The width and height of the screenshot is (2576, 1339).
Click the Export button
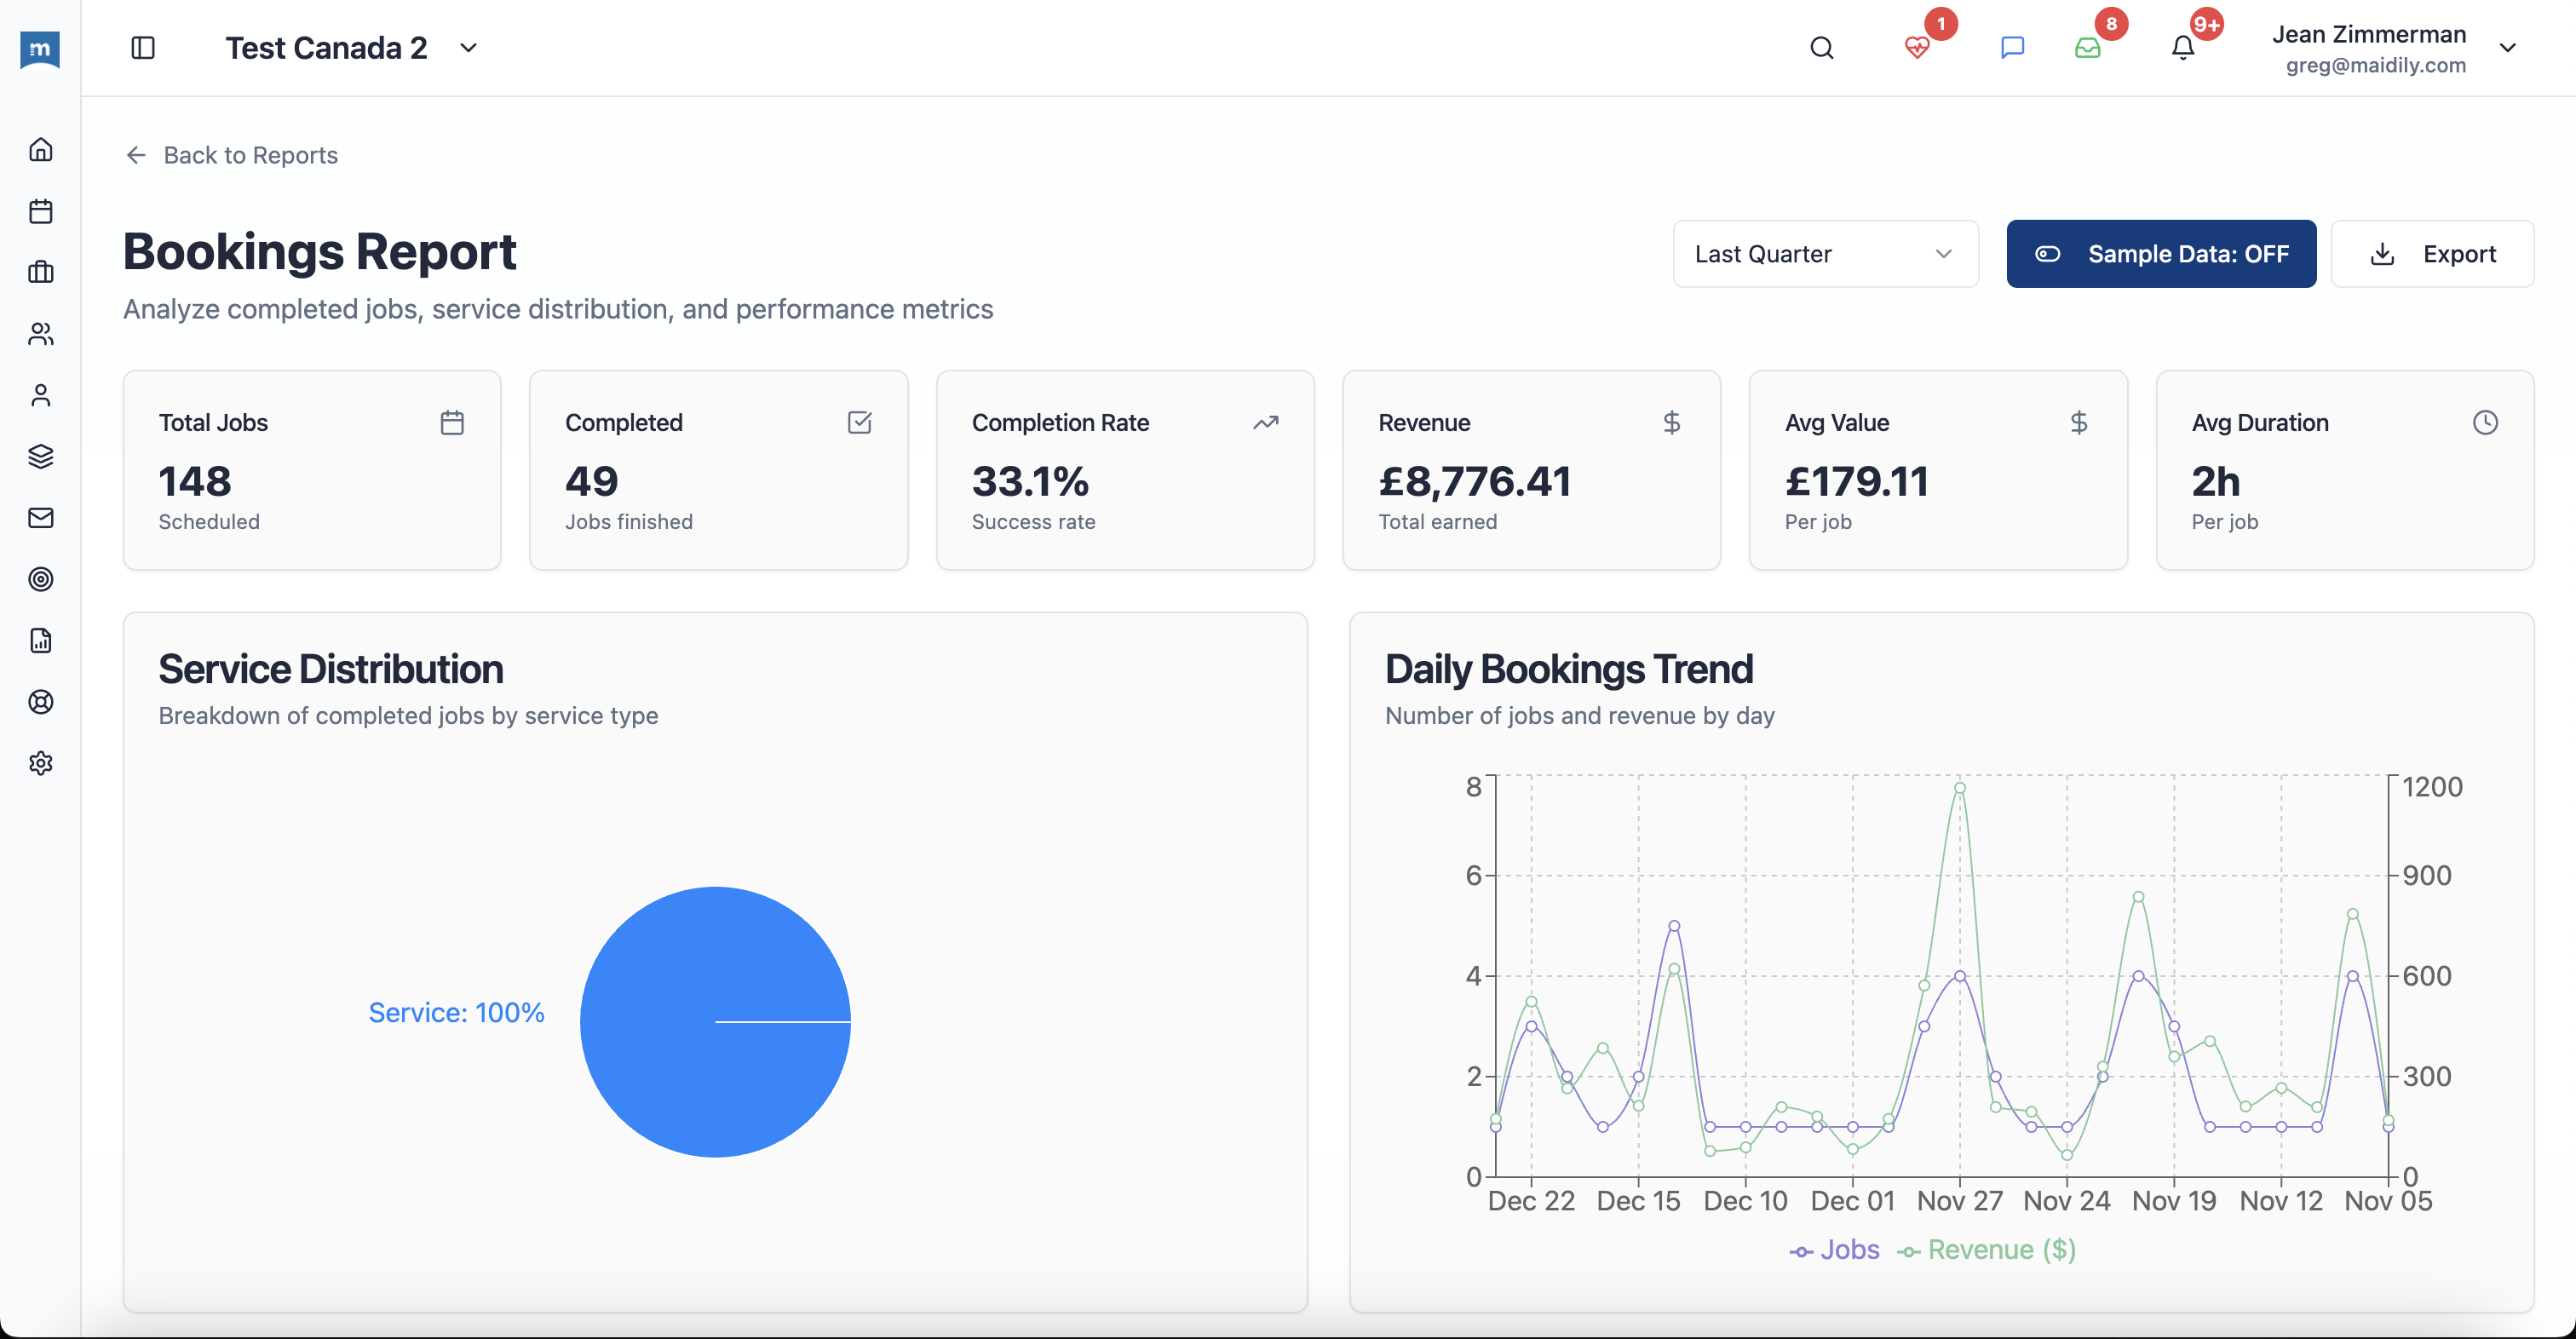click(x=2432, y=253)
